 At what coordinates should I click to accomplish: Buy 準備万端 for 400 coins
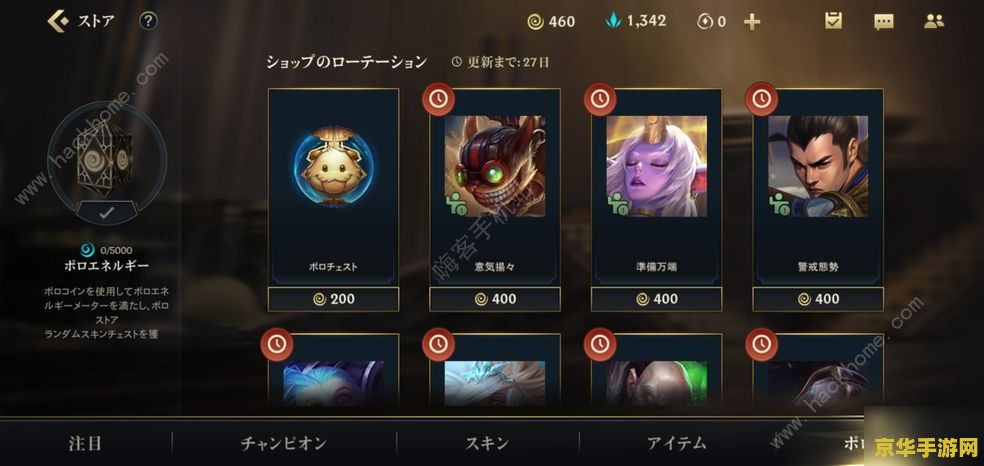[656, 299]
